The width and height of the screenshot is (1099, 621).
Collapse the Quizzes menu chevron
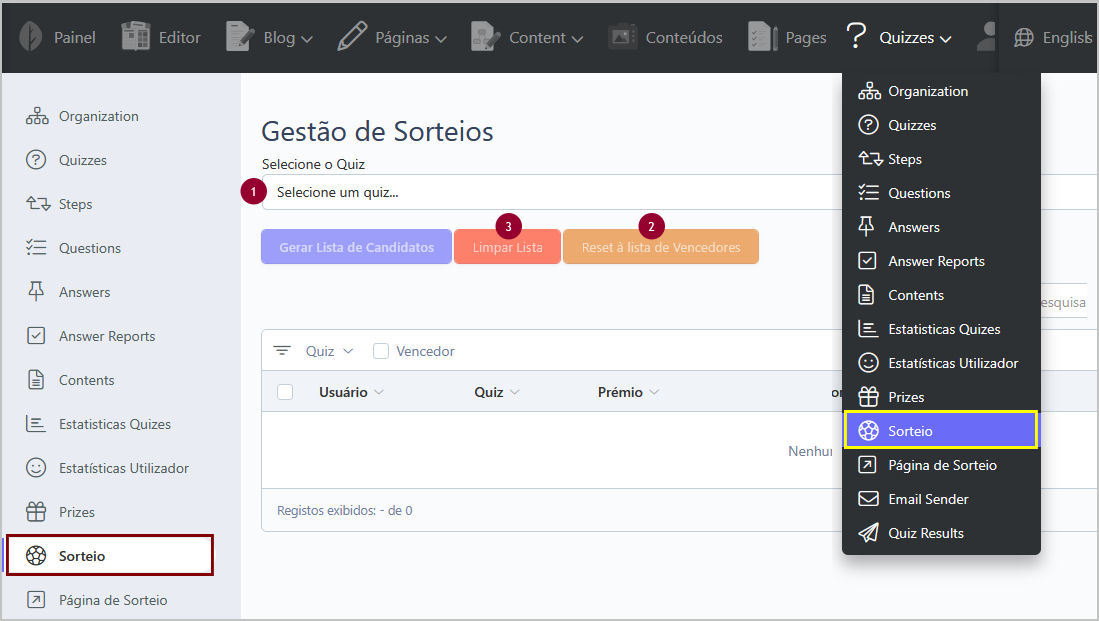click(x=946, y=39)
